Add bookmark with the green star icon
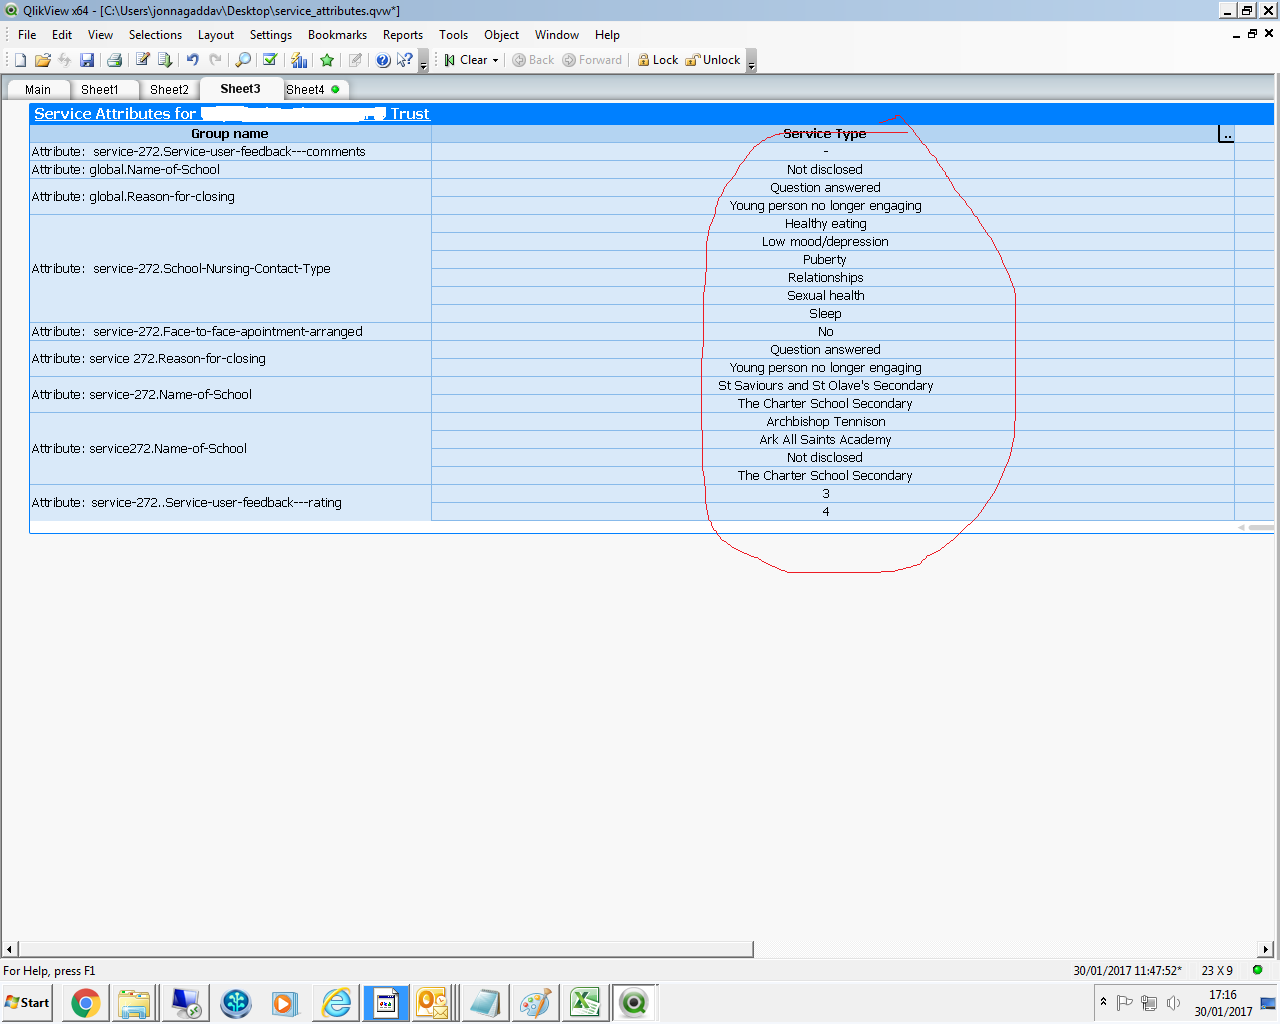This screenshot has width=1280, height=1024. (x=327, y=60)
